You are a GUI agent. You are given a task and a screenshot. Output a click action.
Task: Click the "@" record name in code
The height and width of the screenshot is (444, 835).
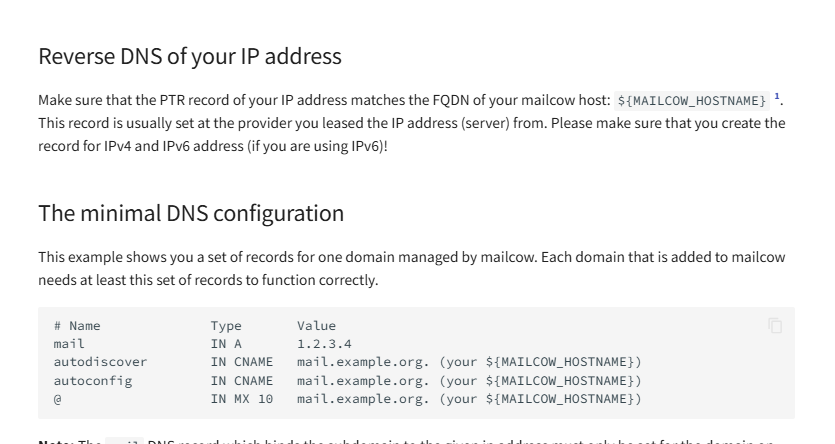click(x=58, y=399)
